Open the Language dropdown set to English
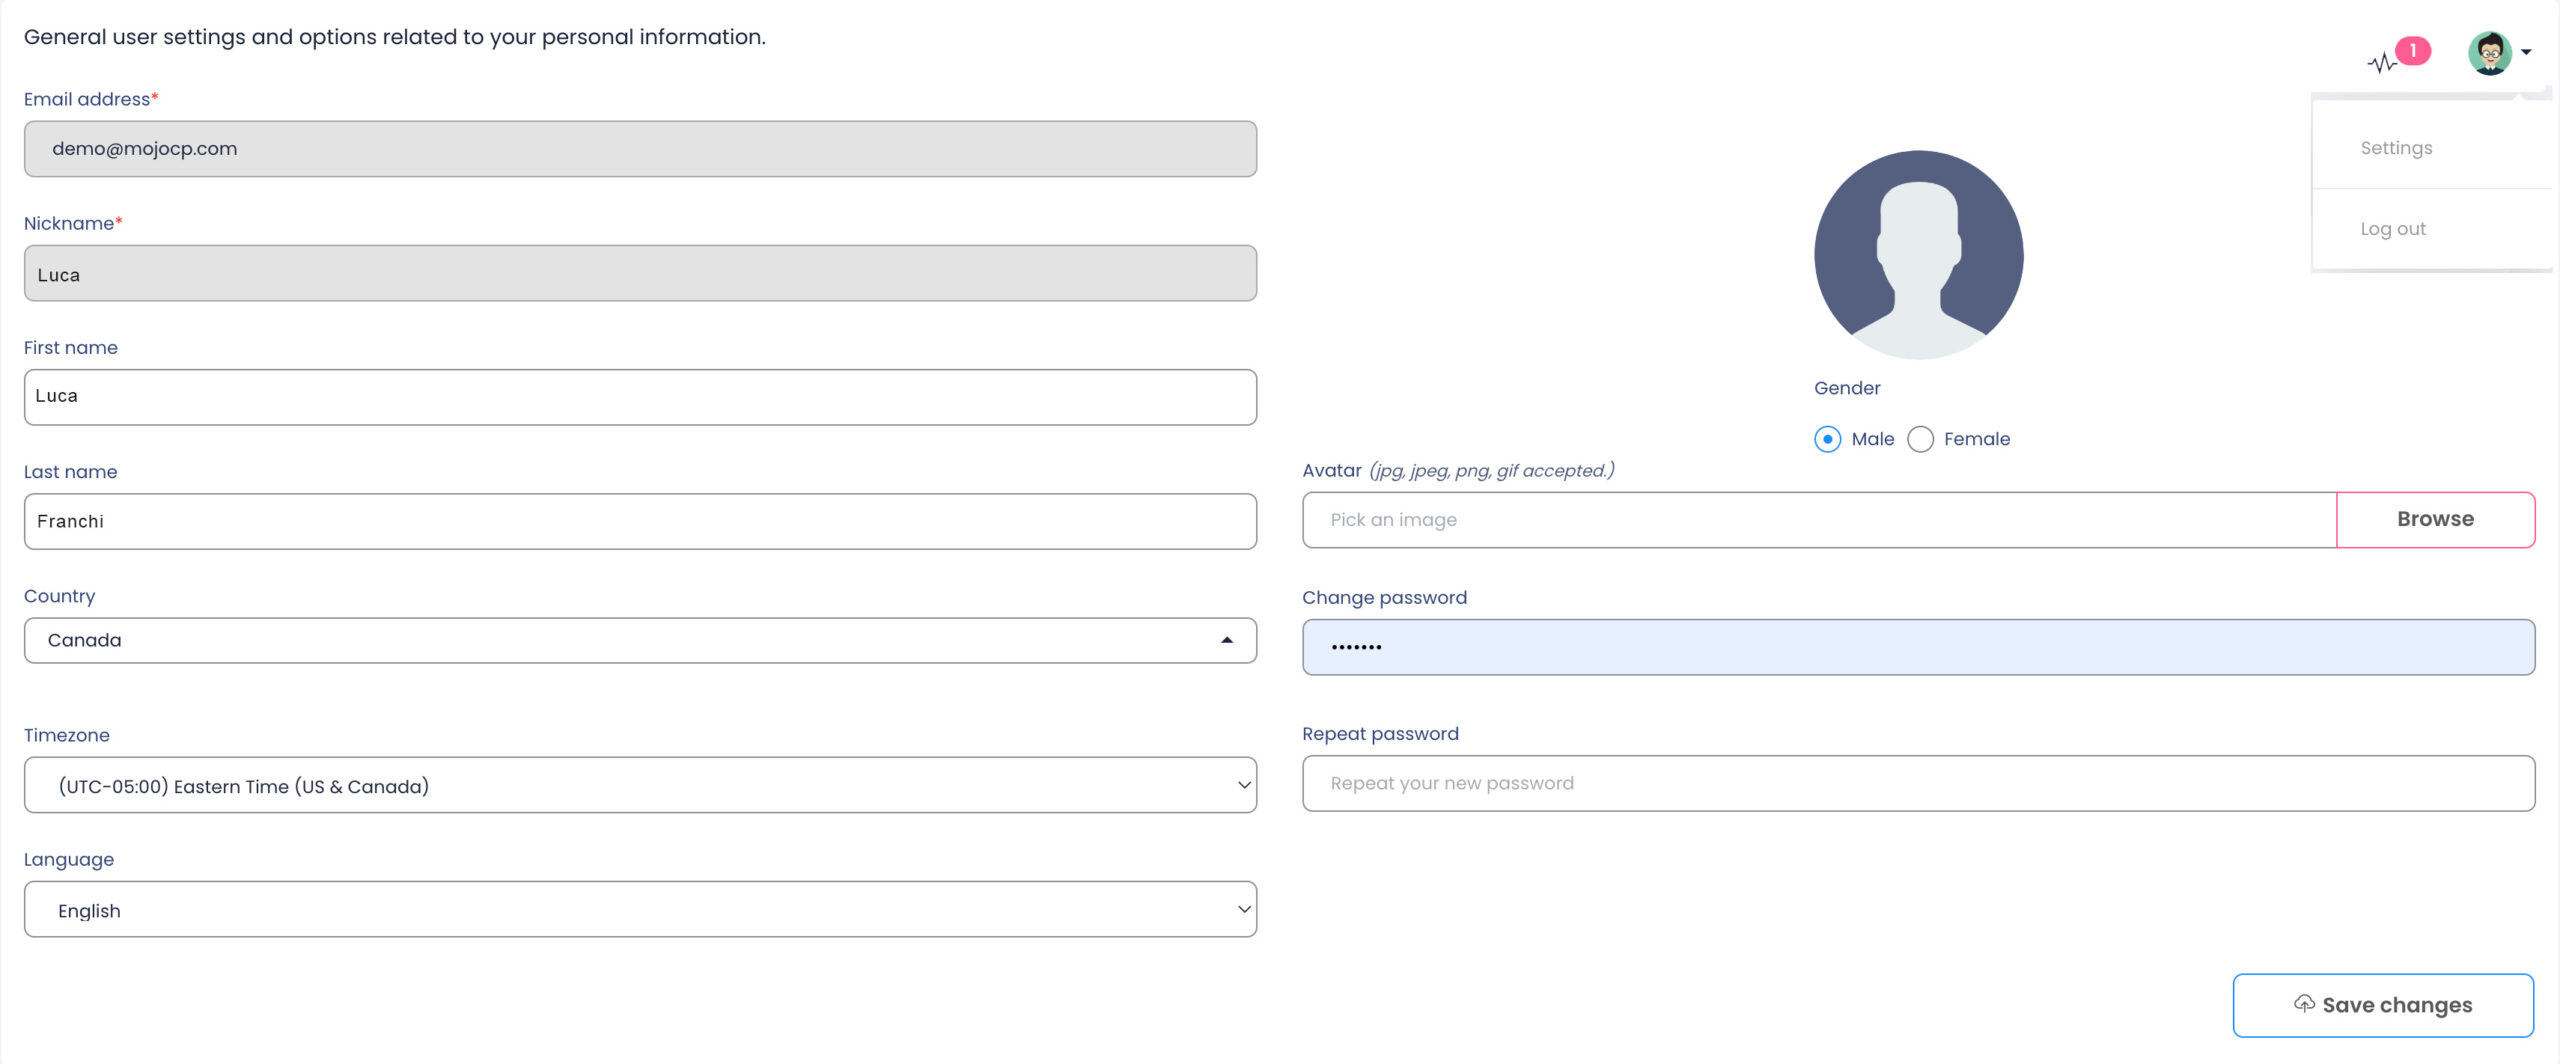This screenshot has height=1064, width=2560. pyautogui.click(x=640, y=909)
